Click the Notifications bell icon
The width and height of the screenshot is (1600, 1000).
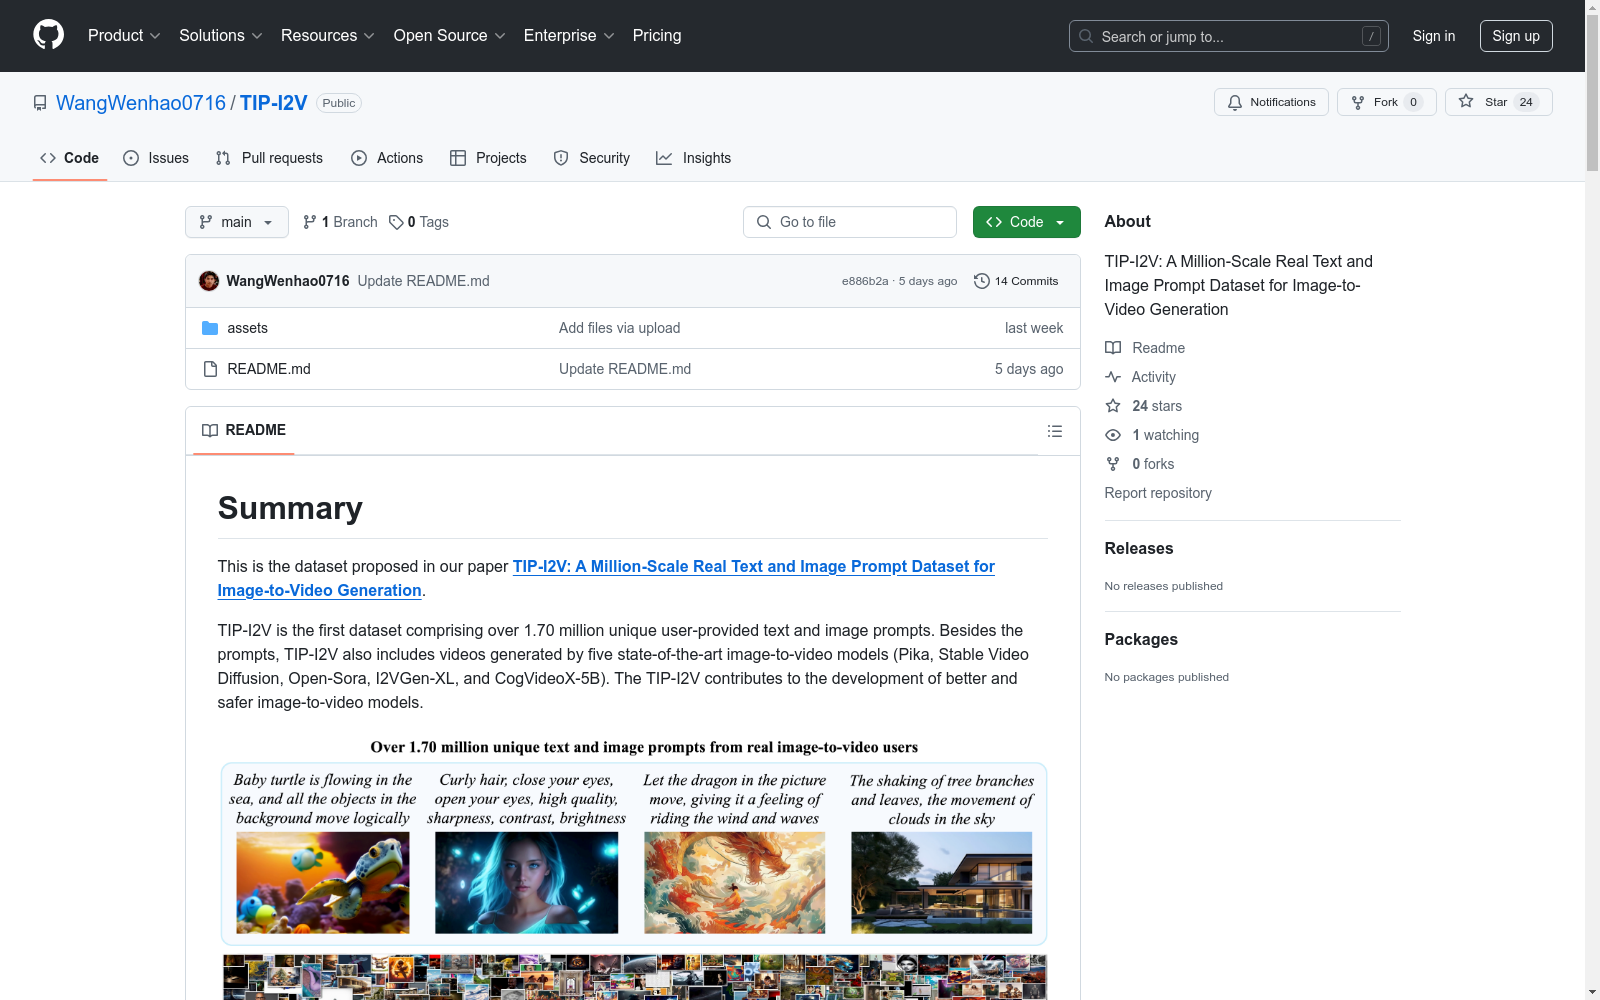(x=1235, y=102)
